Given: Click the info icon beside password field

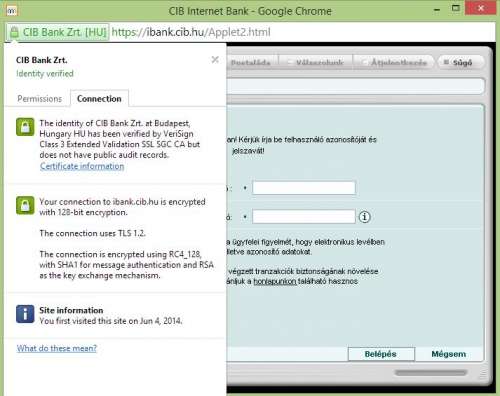Looking at the screenshot, I should pos(364,217).
